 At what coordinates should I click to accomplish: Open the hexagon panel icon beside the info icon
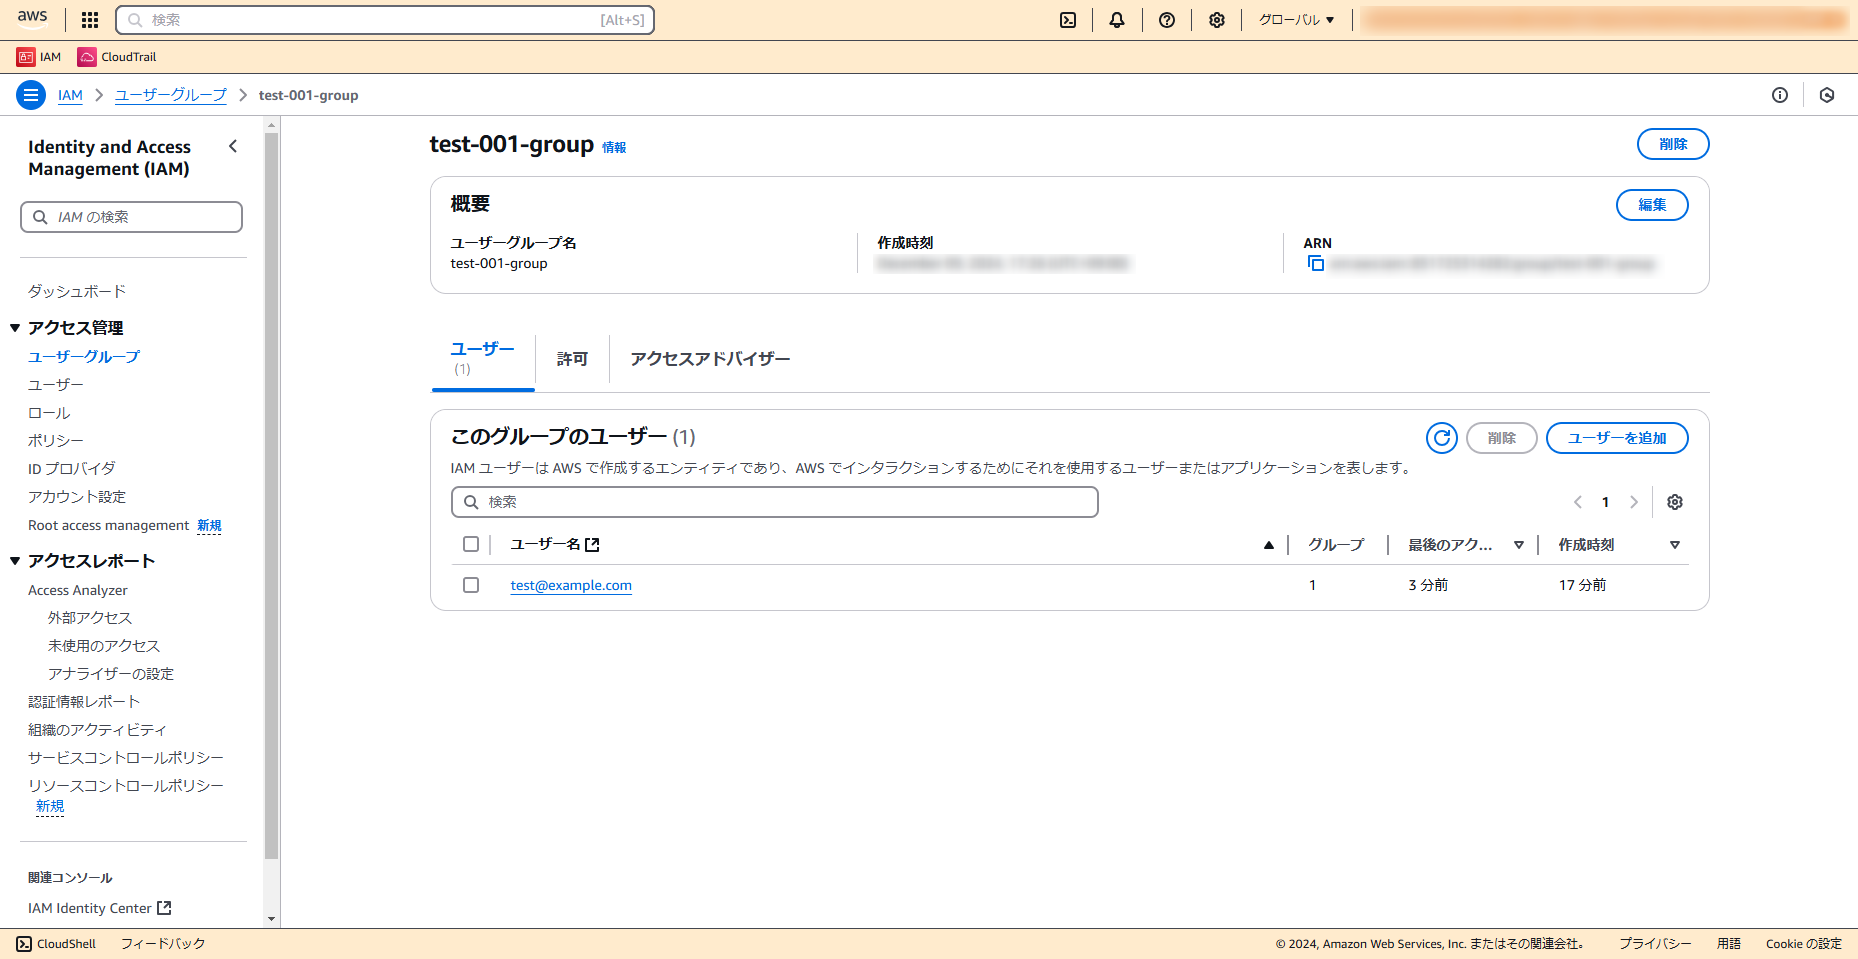[x=1827, y=95]
